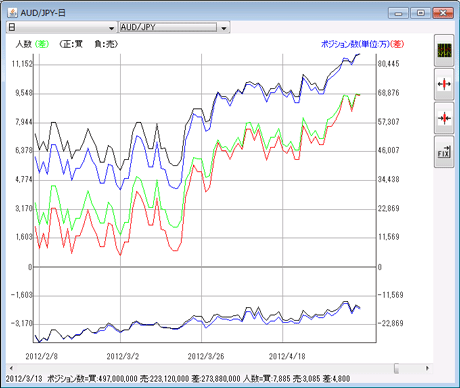
Task: Open the AUD/JPY currency pair dropdown
Action: tap(224, 28)
